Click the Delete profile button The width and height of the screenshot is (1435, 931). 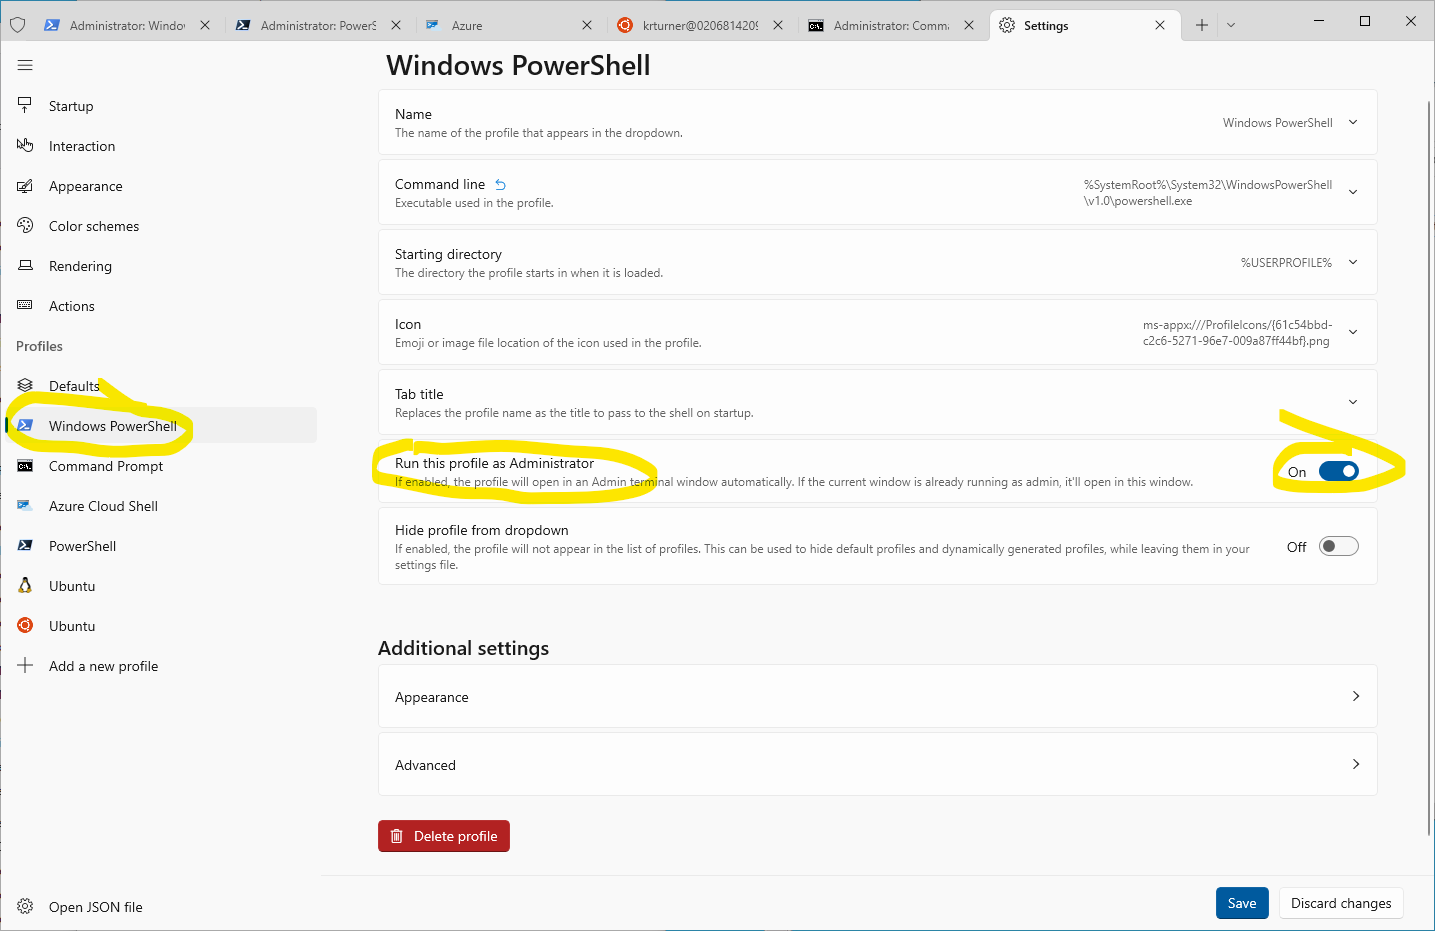tap(444, 836)
